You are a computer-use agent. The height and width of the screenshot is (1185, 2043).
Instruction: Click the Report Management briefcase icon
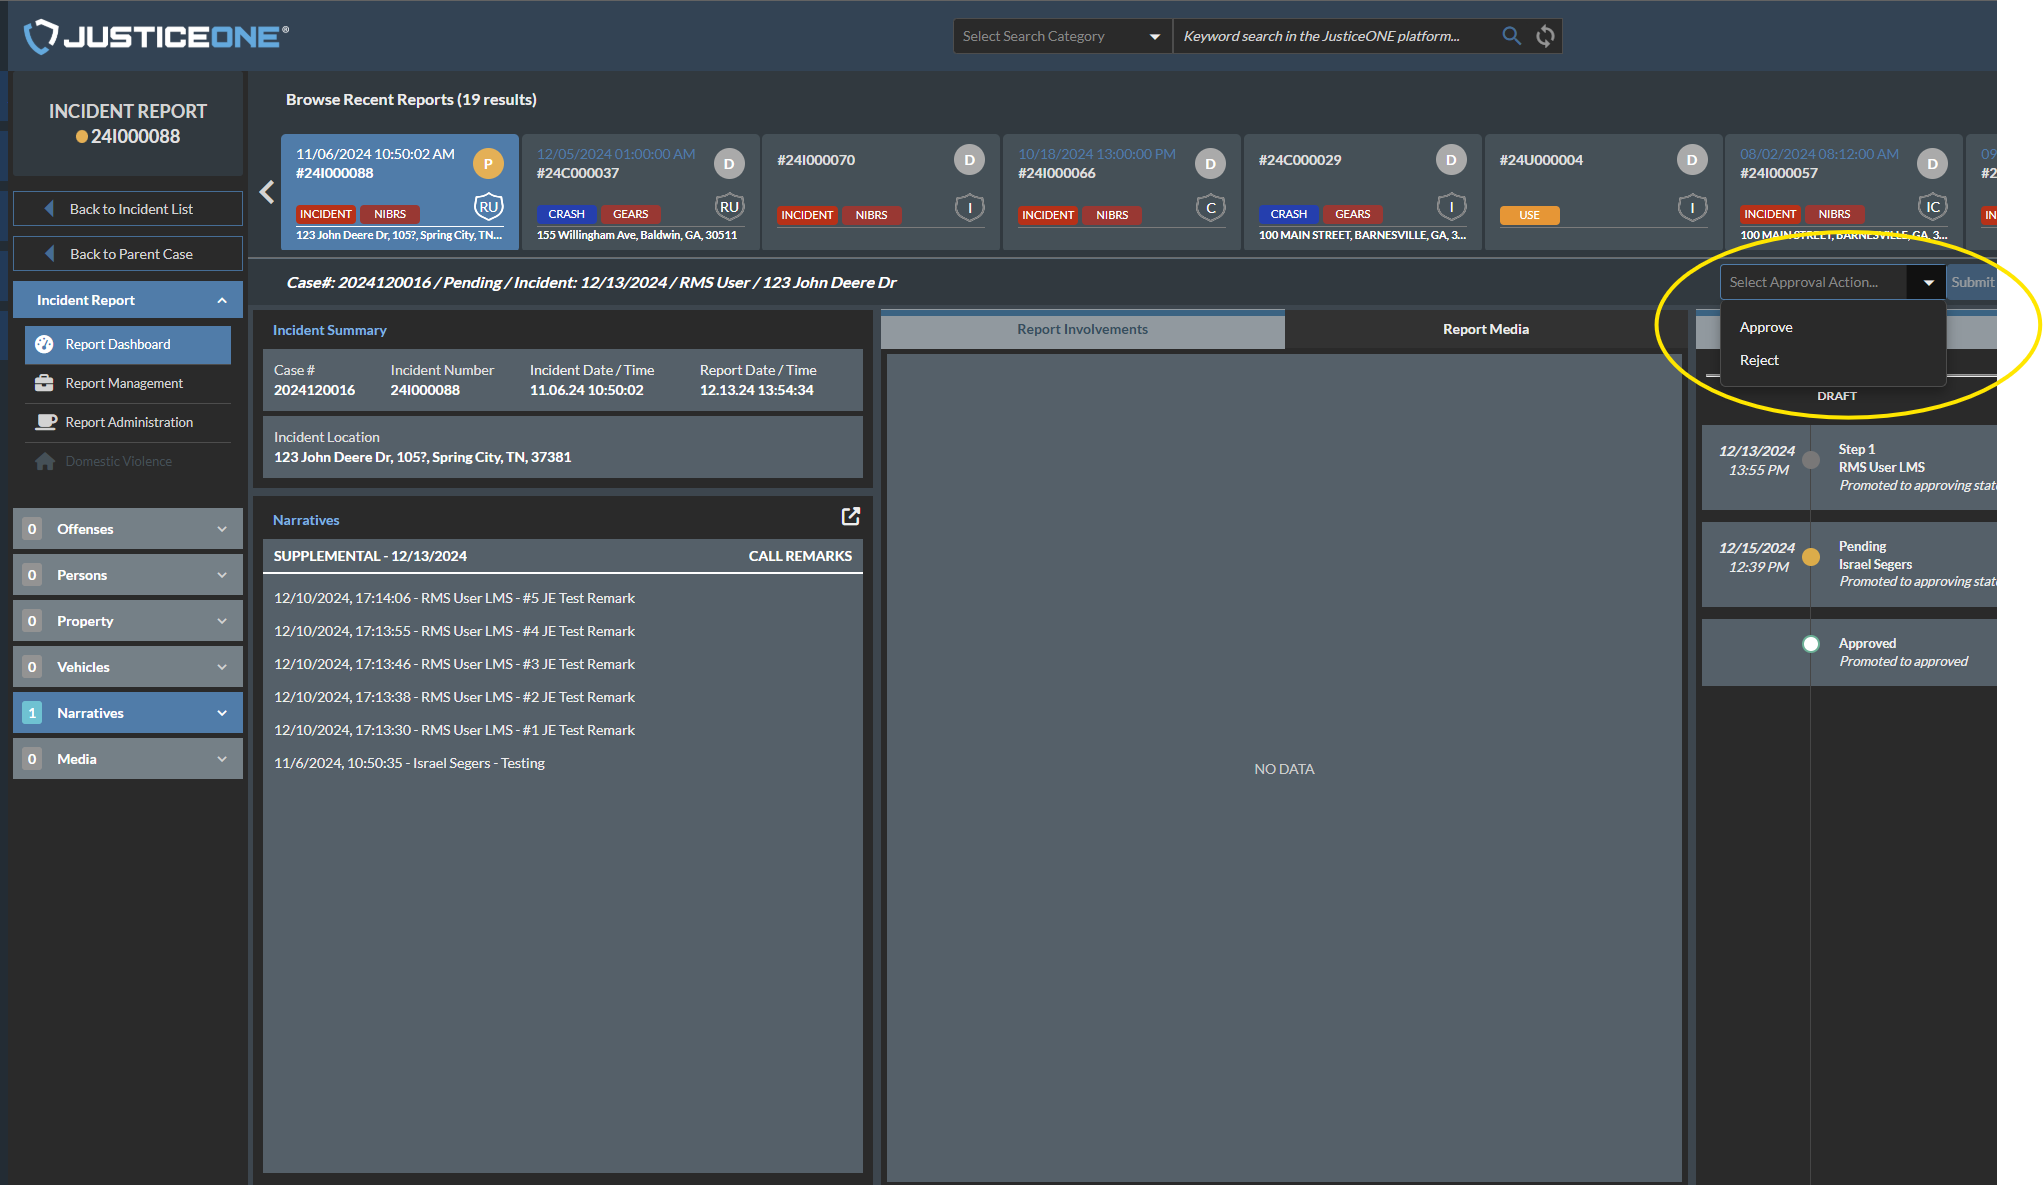click(44, 383)
